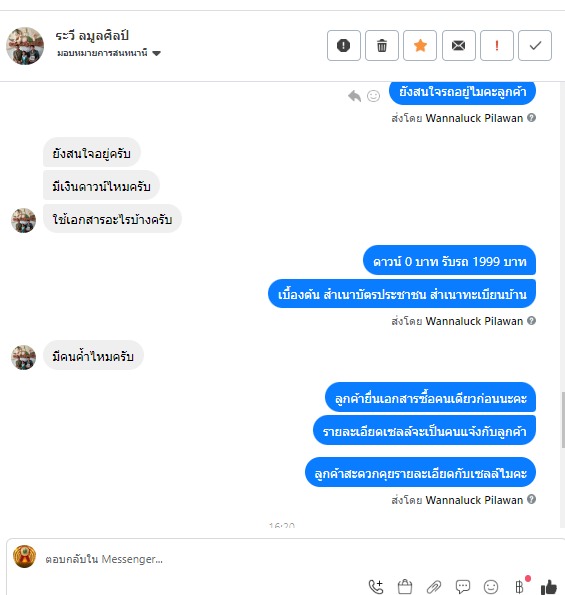Open the shopping bag icon

405,587
